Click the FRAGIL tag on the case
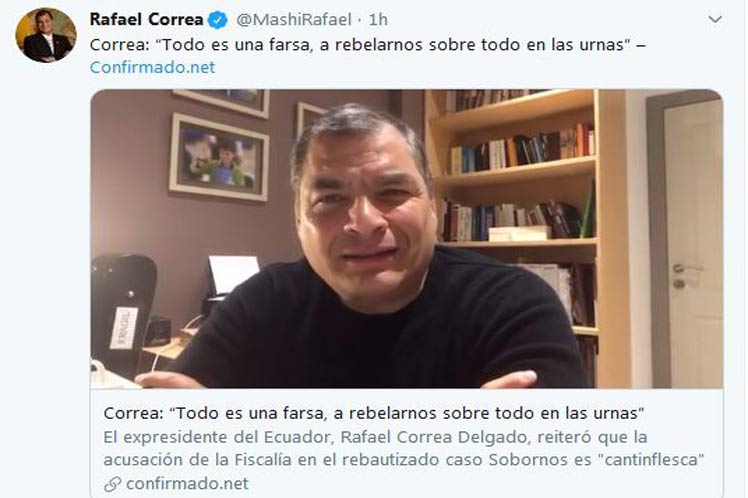This screenshot has width=748, height=498. pyautogui.click(x=124, y=327)
